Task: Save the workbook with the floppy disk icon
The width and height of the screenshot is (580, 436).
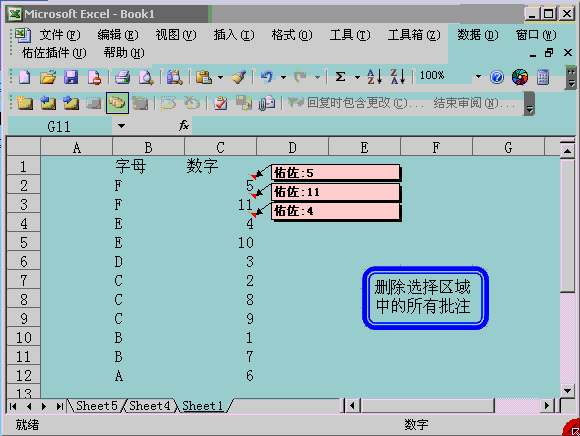Action: pos(71,77)
